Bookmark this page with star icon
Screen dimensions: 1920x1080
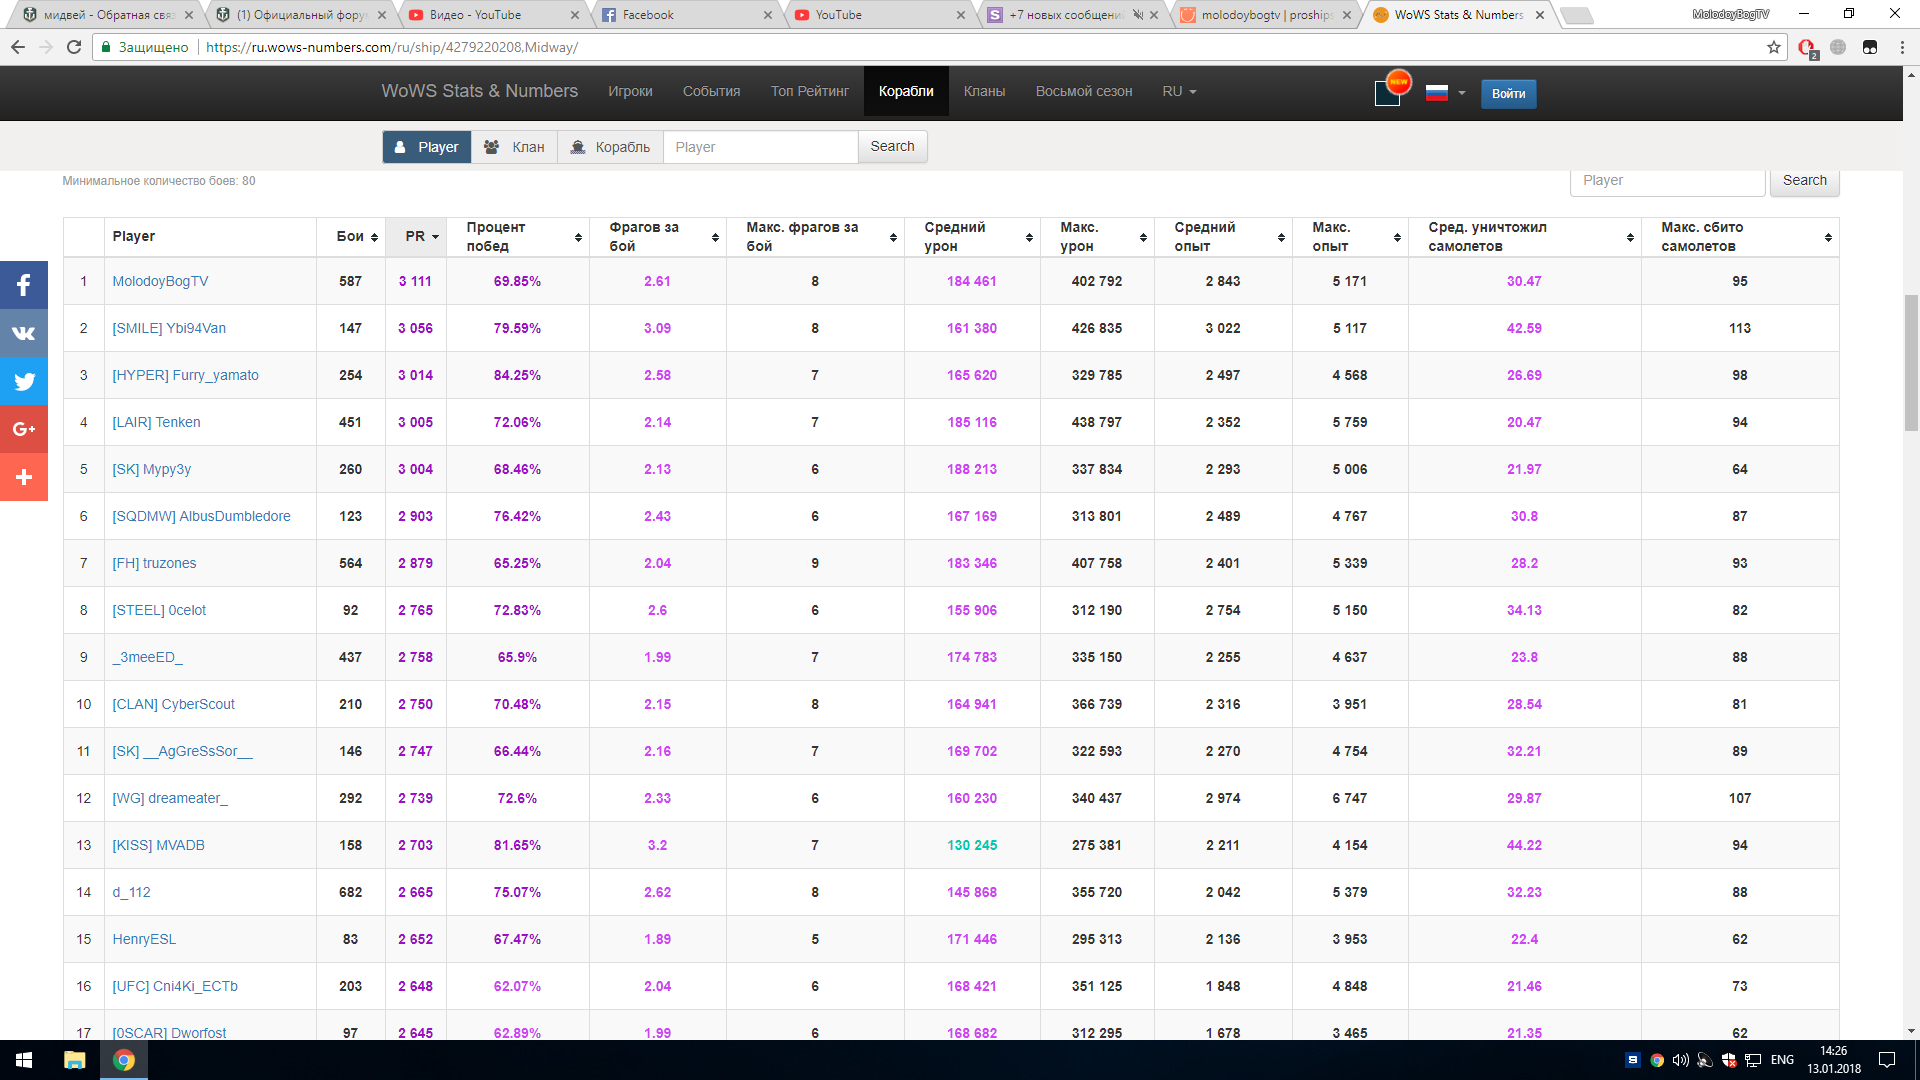1773,47
